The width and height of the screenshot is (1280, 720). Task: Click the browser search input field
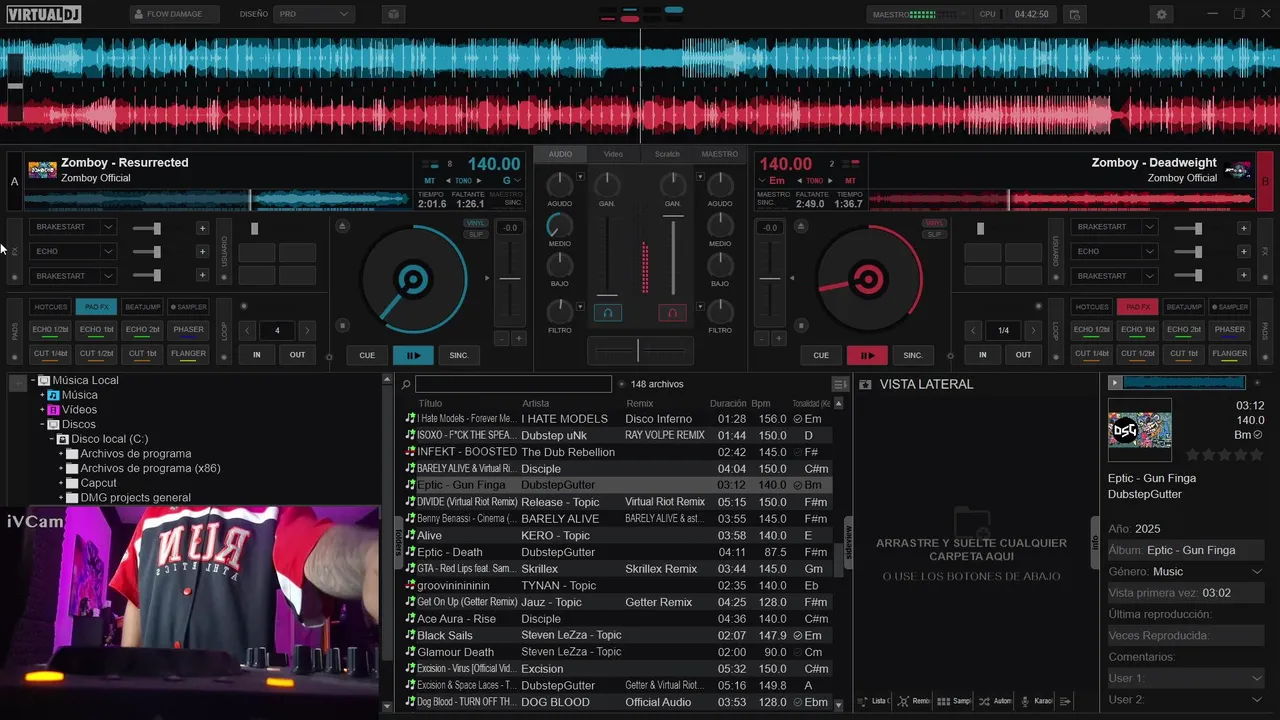513,384
